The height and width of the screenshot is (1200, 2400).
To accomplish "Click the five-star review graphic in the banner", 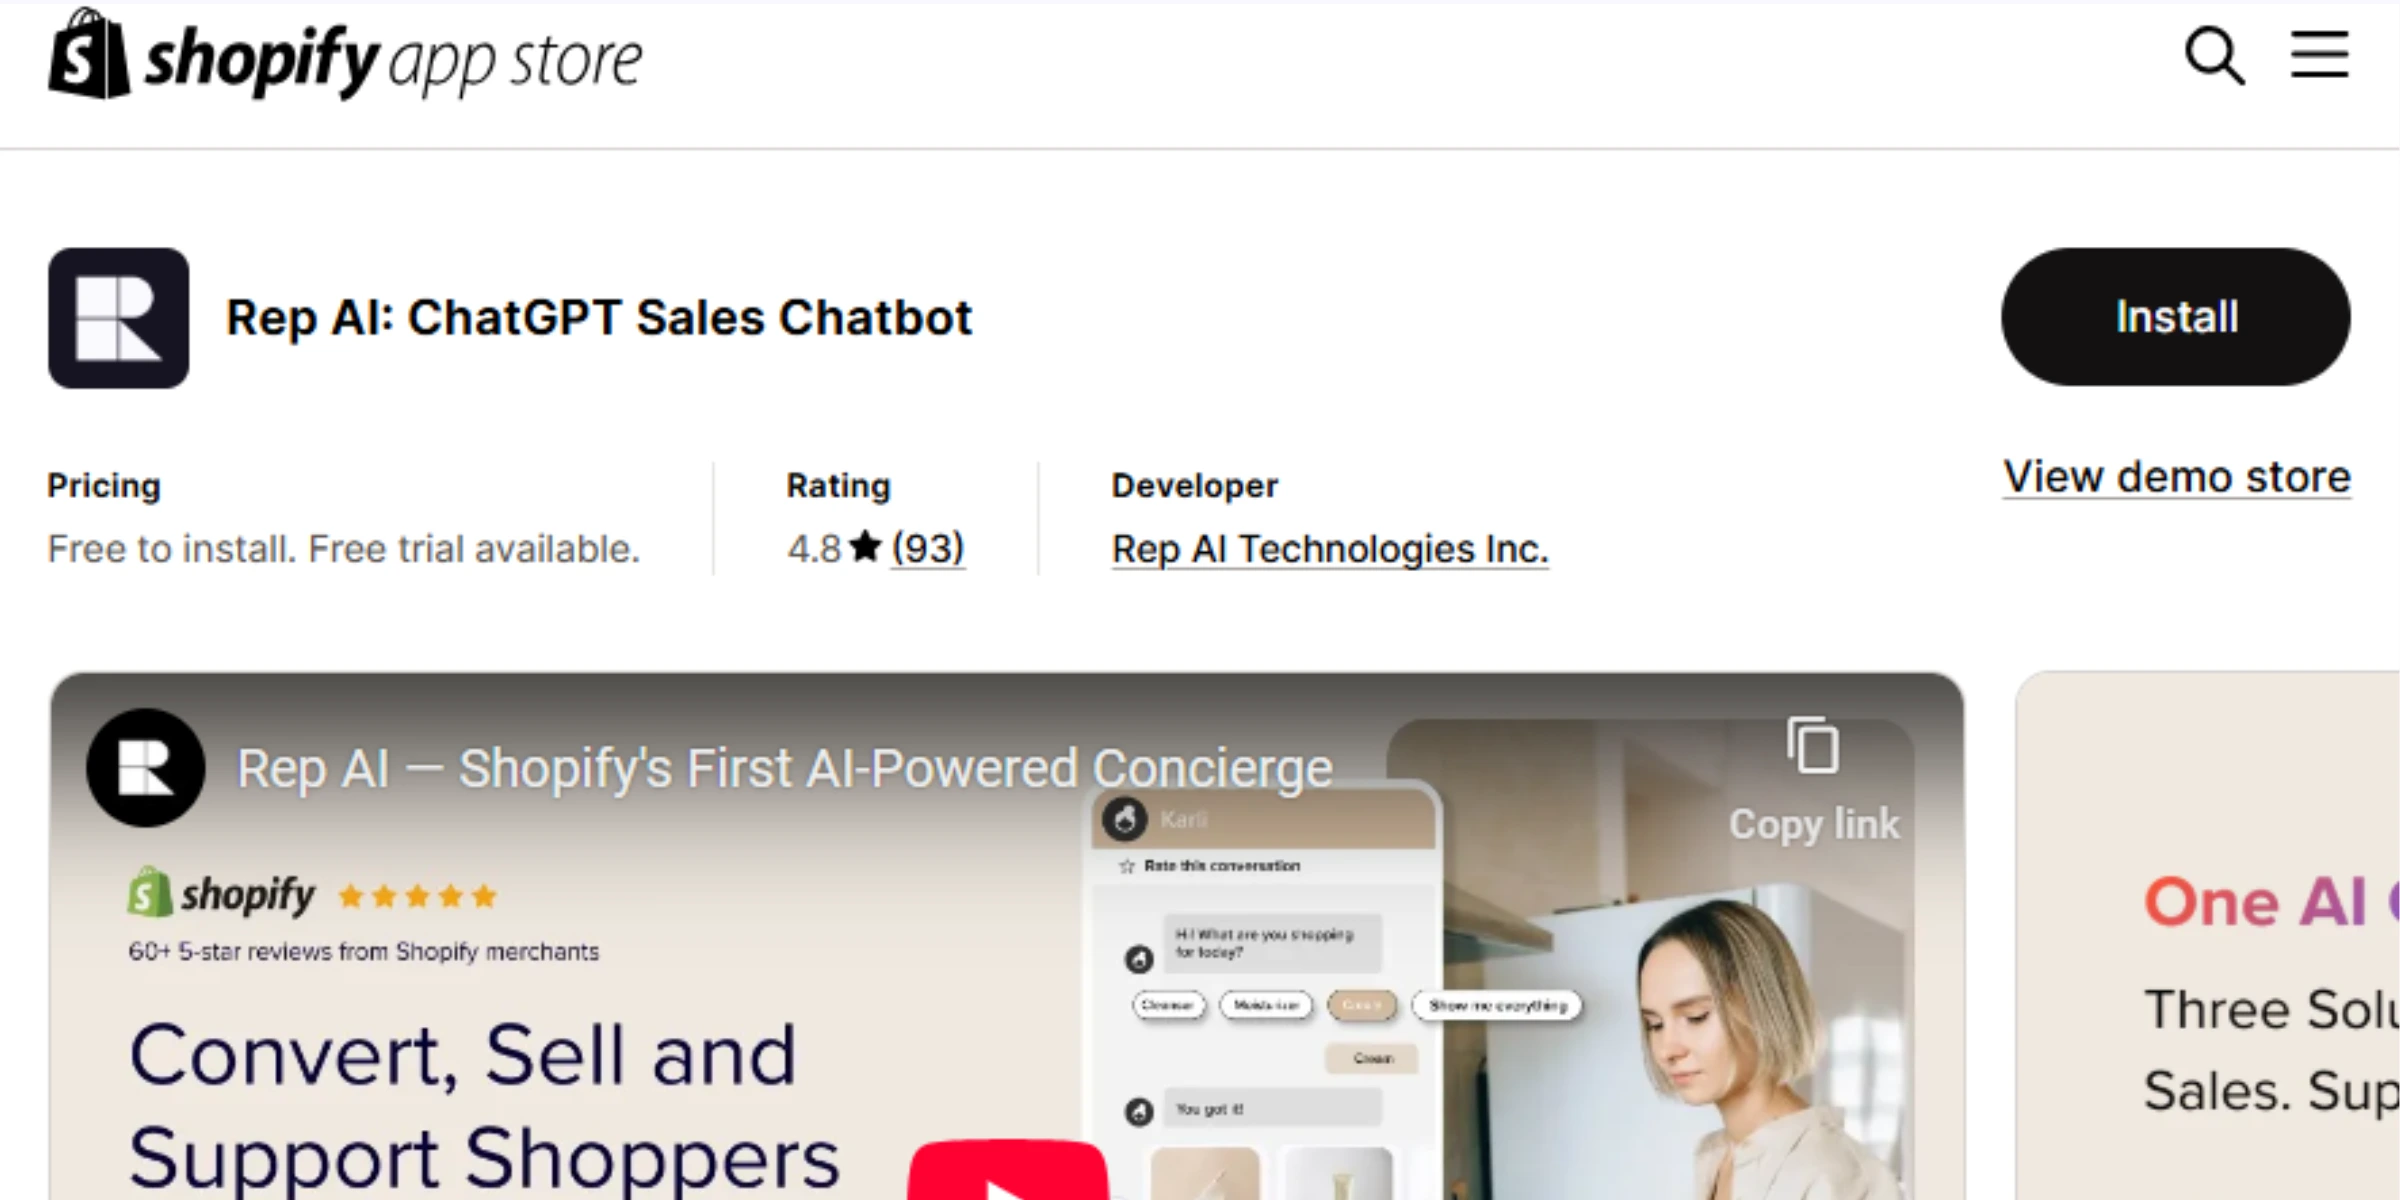I will coord(417,897).
